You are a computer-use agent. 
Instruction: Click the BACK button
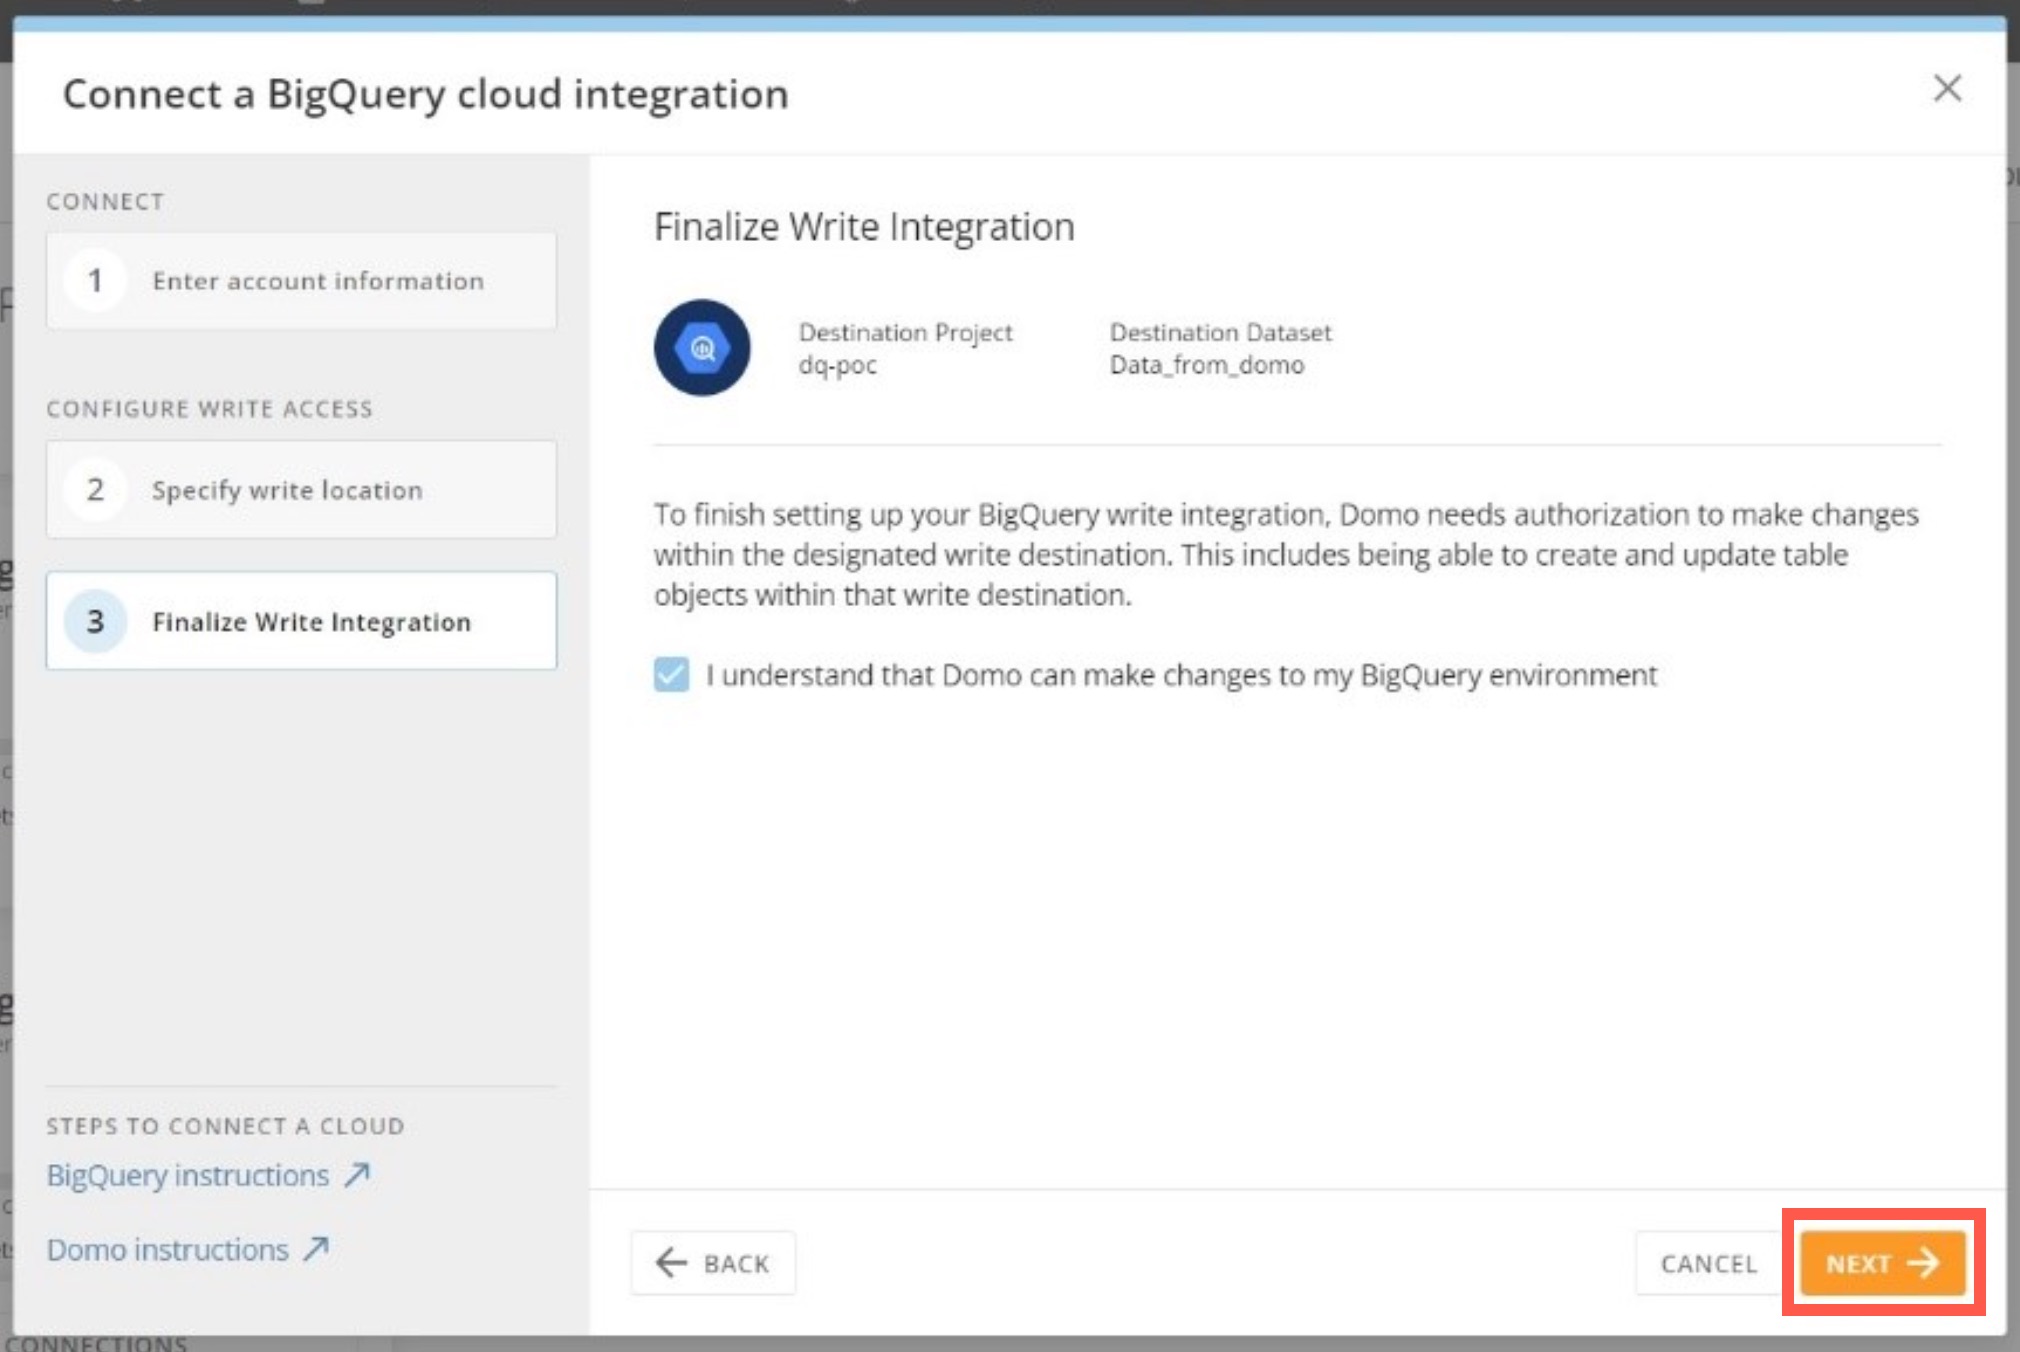(x=713, y=1263)
